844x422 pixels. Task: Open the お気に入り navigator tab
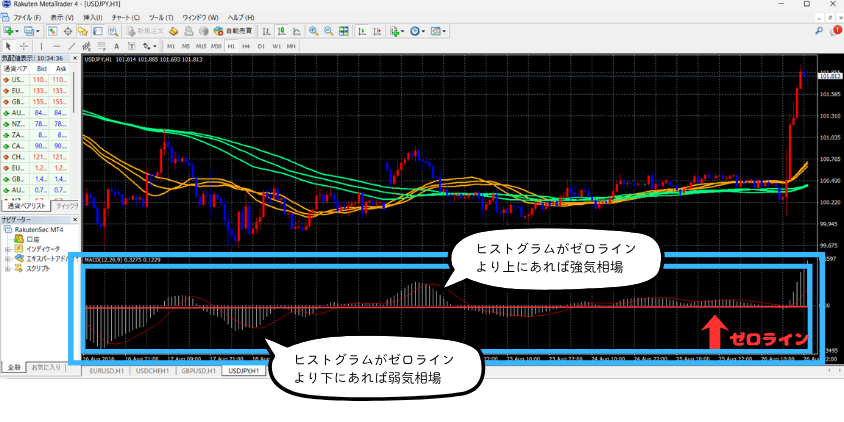[x=45, y=367]
